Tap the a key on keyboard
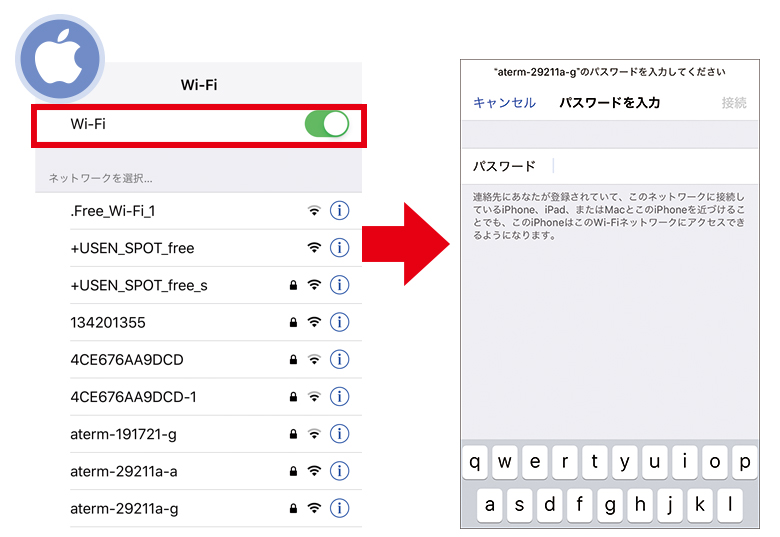This screenshot has width=780, height=537. pos(490,505)
